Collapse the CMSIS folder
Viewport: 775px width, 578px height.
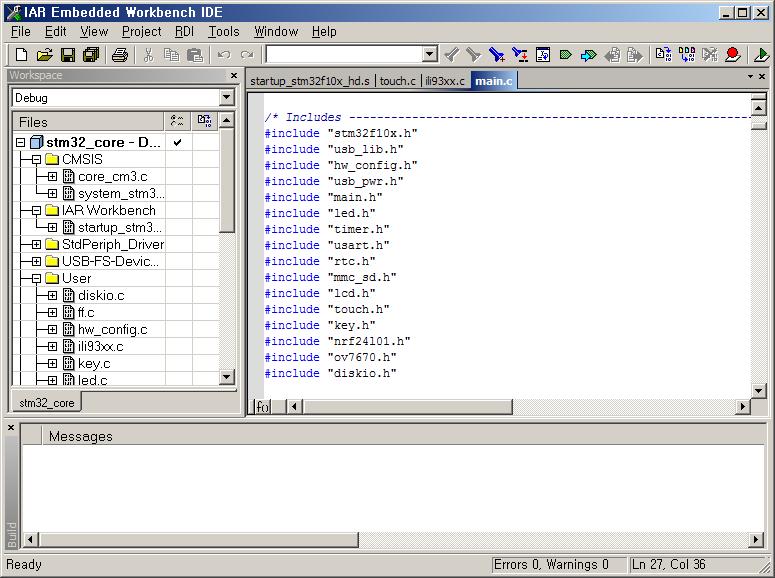[x=36, y=160]
